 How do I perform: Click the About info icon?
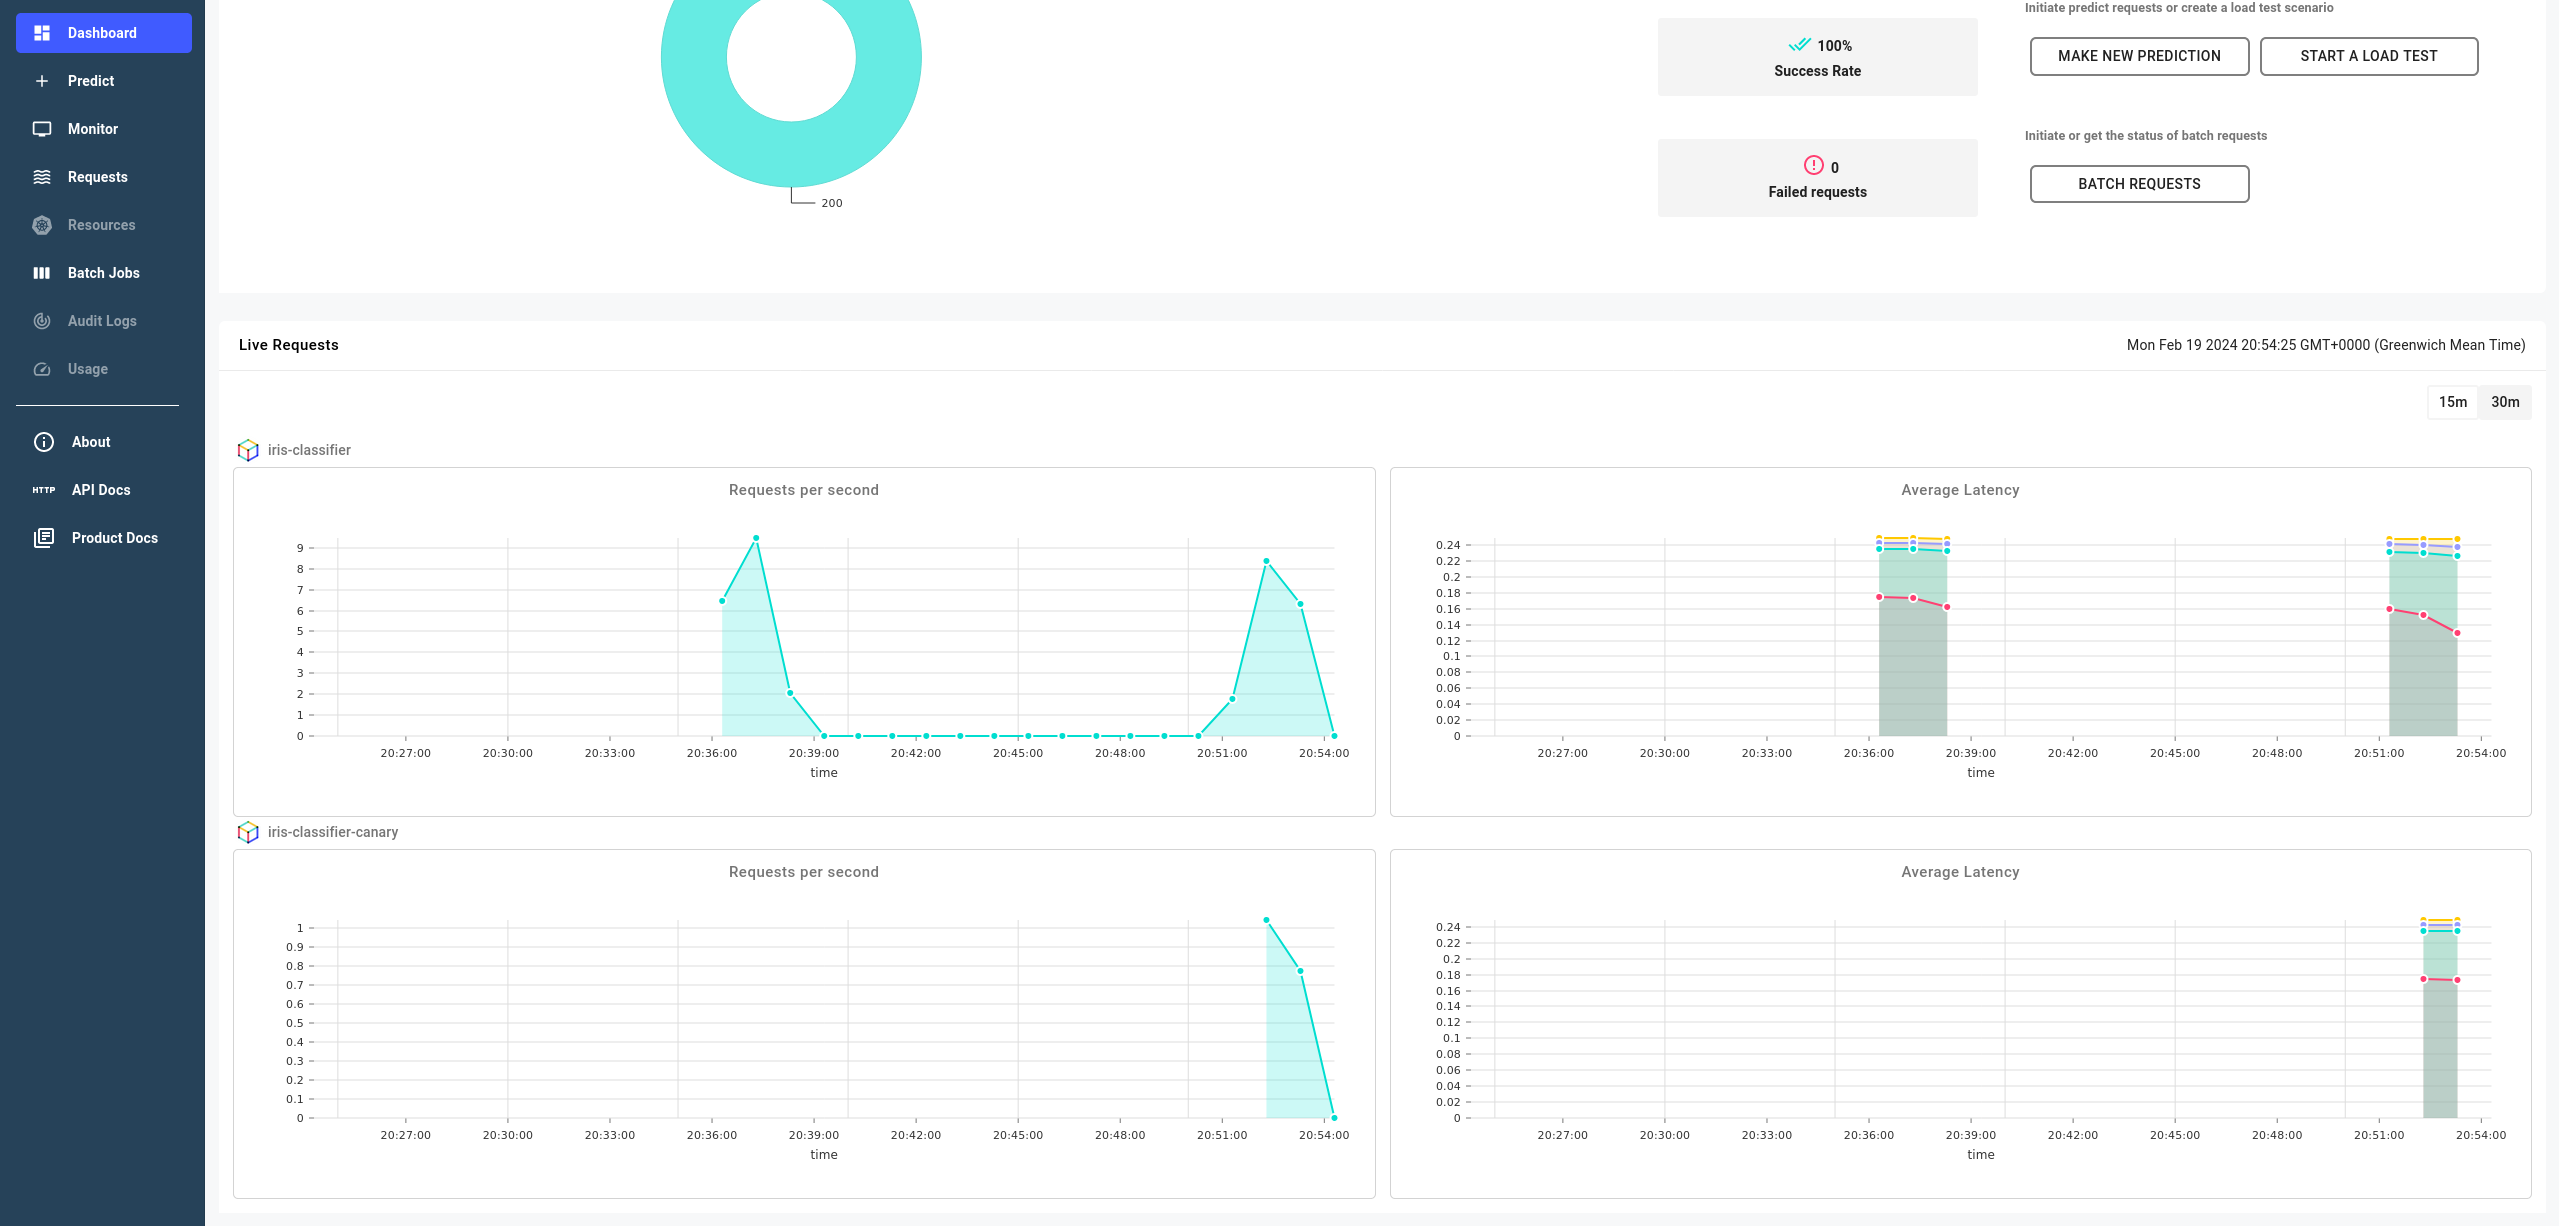44,442
